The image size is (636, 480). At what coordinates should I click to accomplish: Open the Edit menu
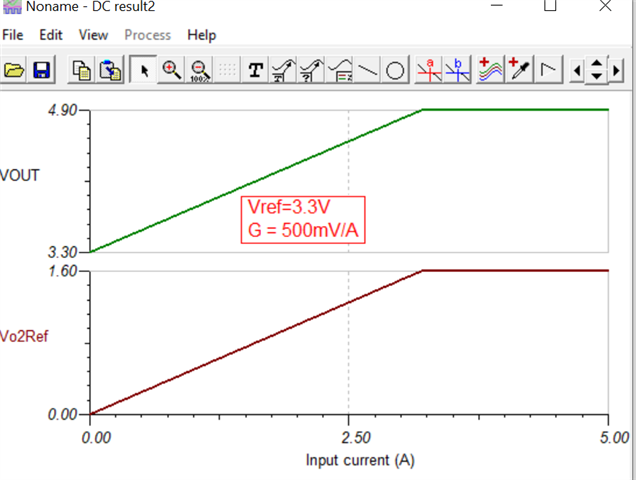[51, 35]
